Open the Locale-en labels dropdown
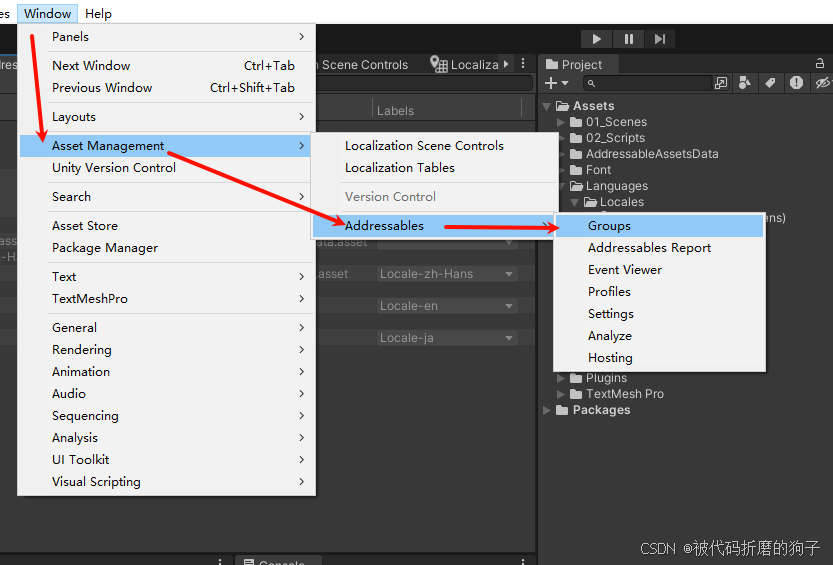The height and width of the screenshot is (565, 833). pos(447,306)
